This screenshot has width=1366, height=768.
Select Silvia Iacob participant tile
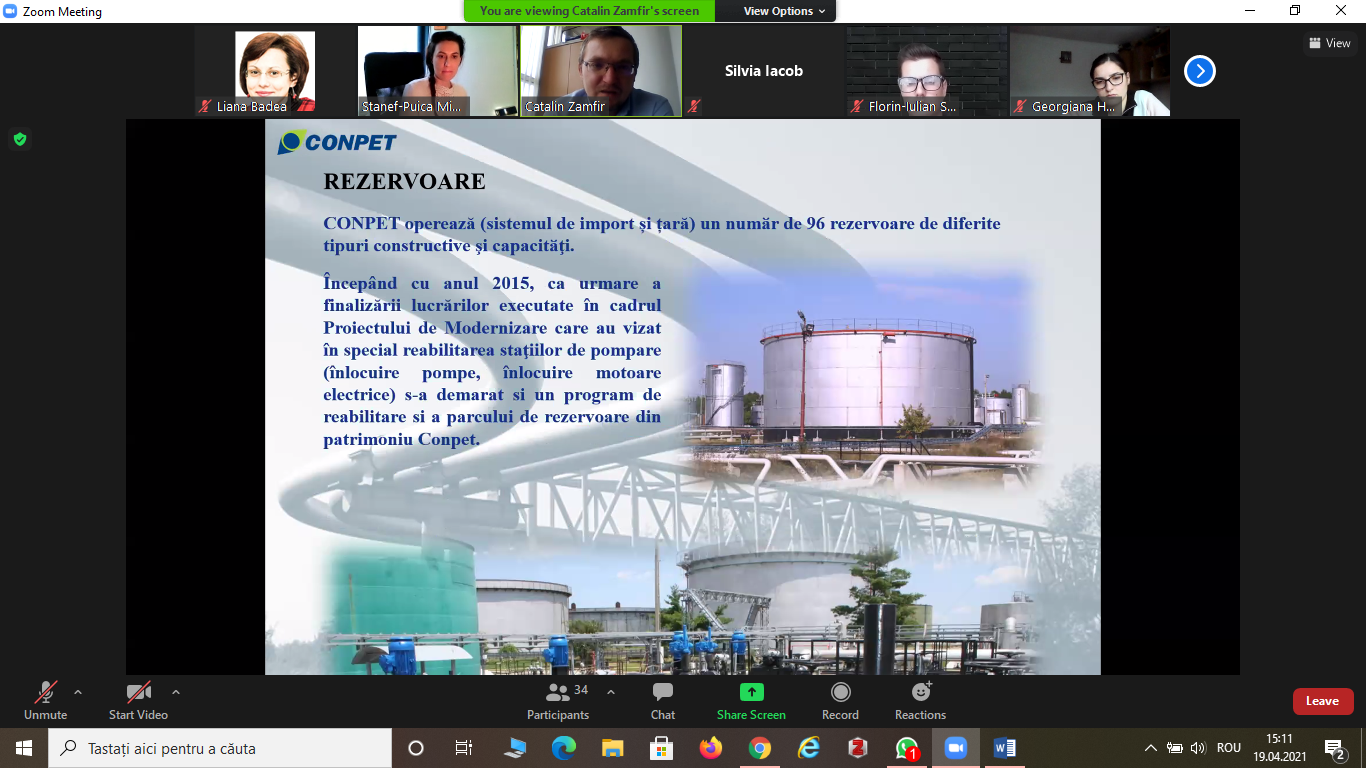pyautogui.click(x=764, y=71)
